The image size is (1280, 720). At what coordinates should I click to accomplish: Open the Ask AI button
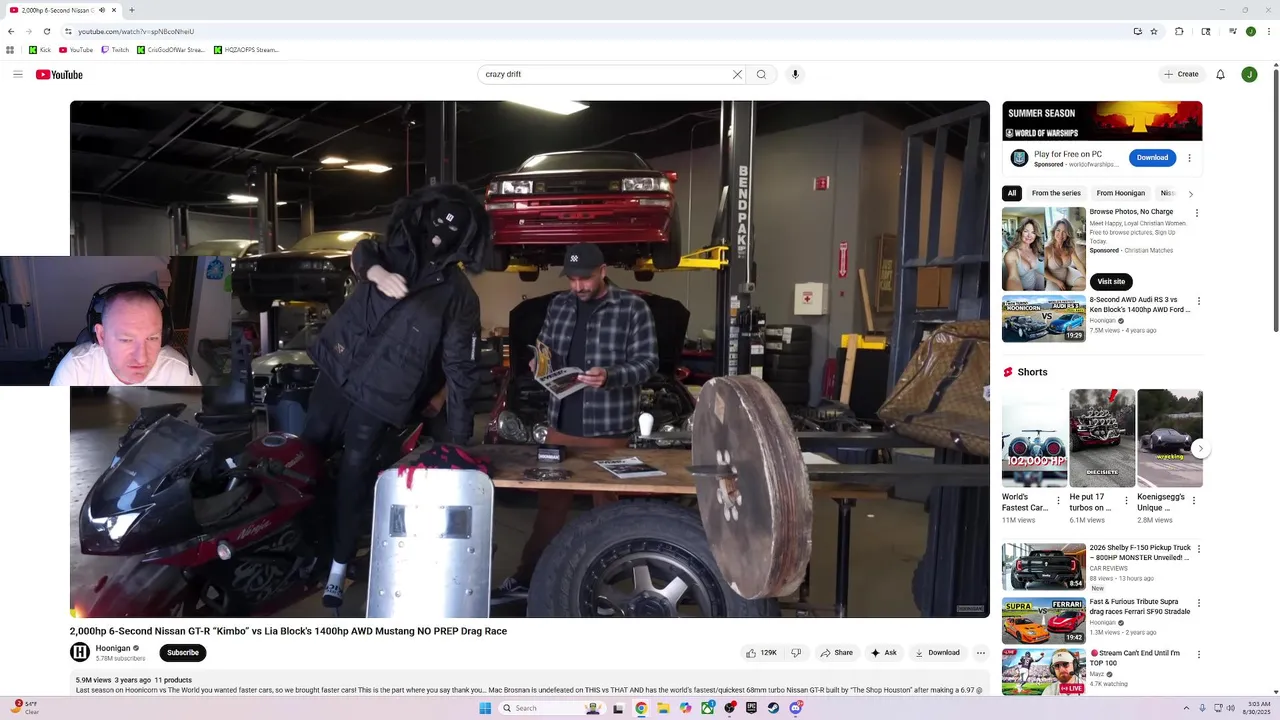point(884,653)
